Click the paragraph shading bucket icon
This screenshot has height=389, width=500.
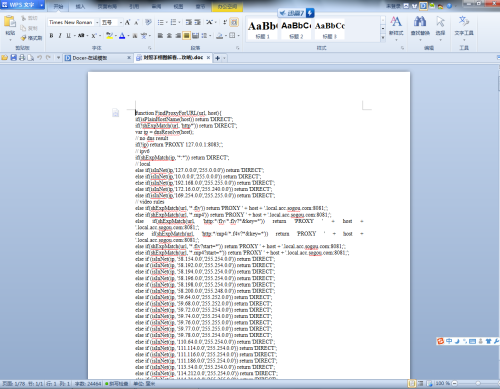point(219,35)
